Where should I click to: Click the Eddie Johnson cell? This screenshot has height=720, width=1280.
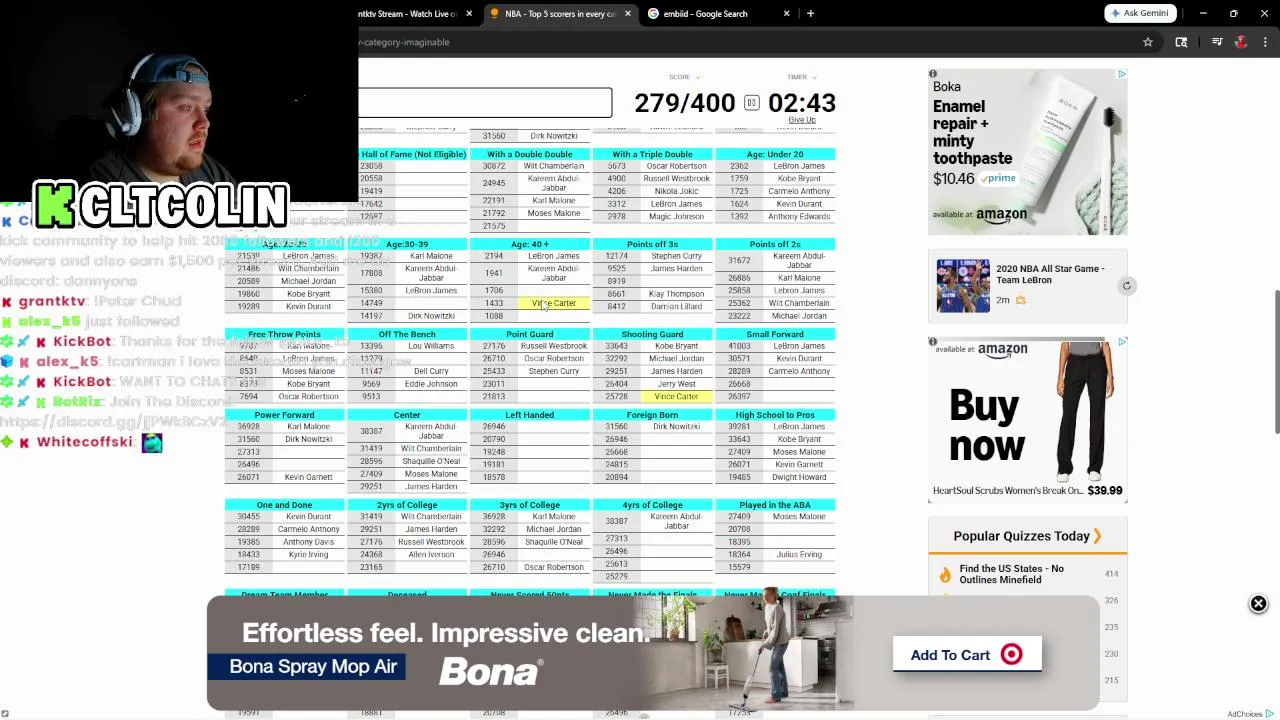coord(431,384)
